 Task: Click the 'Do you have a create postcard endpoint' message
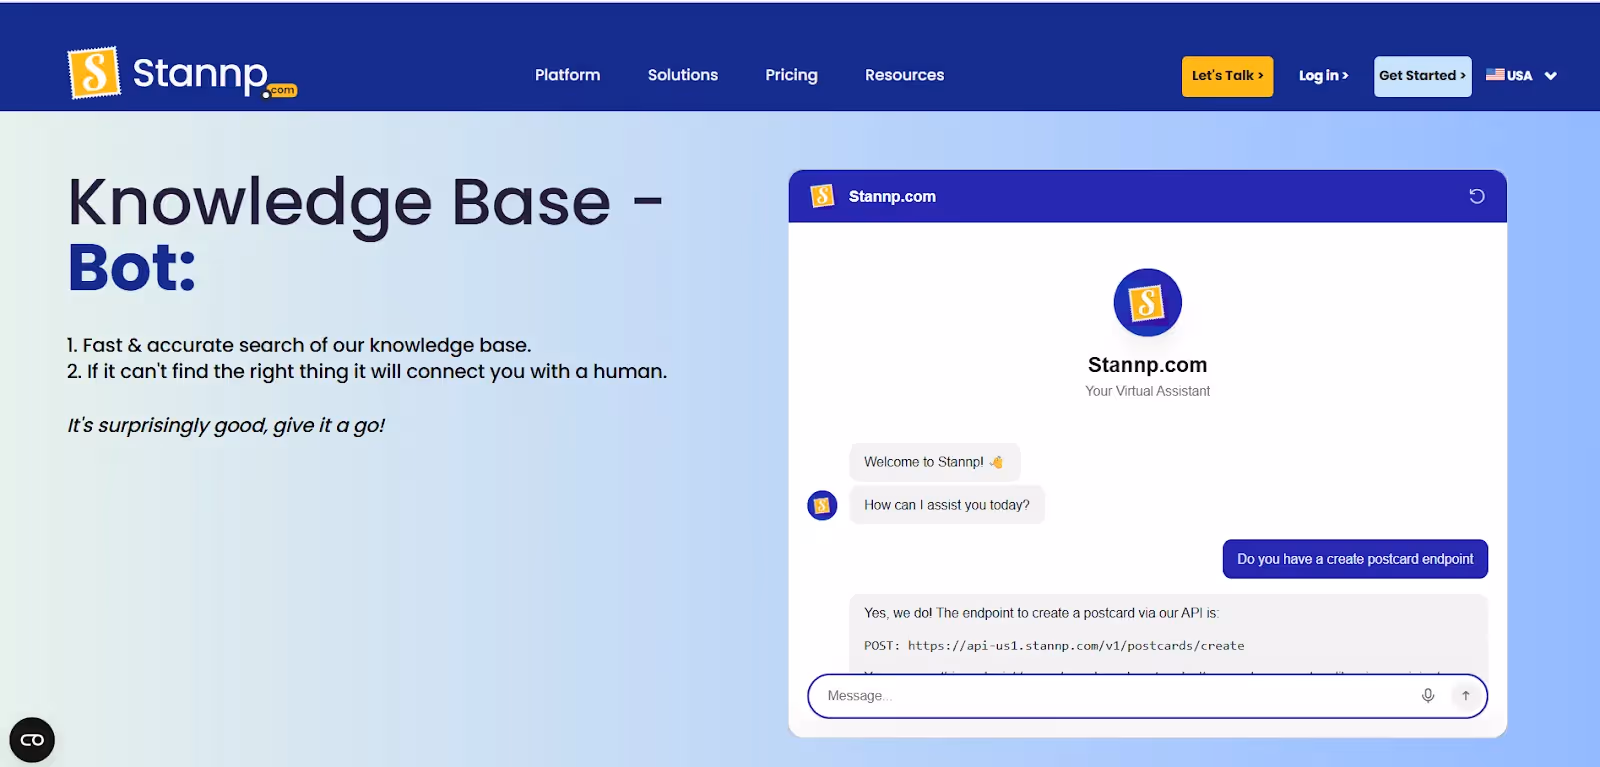(x=1355, y=559)
